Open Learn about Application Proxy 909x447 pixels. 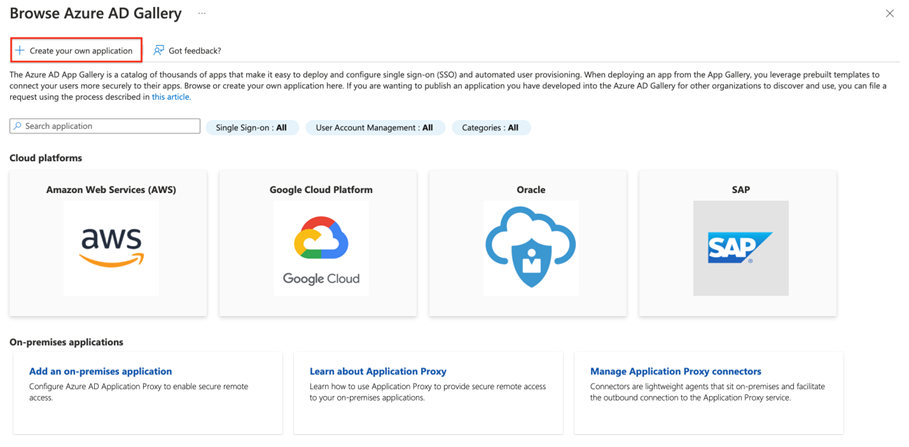click(x=378, y=371)
